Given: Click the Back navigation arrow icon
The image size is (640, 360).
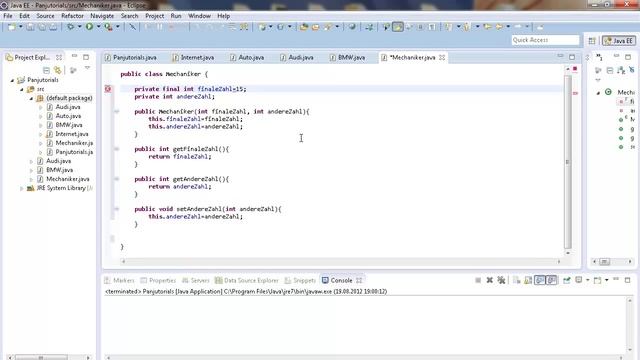Looking at the screenshot, I should (499, 27).
